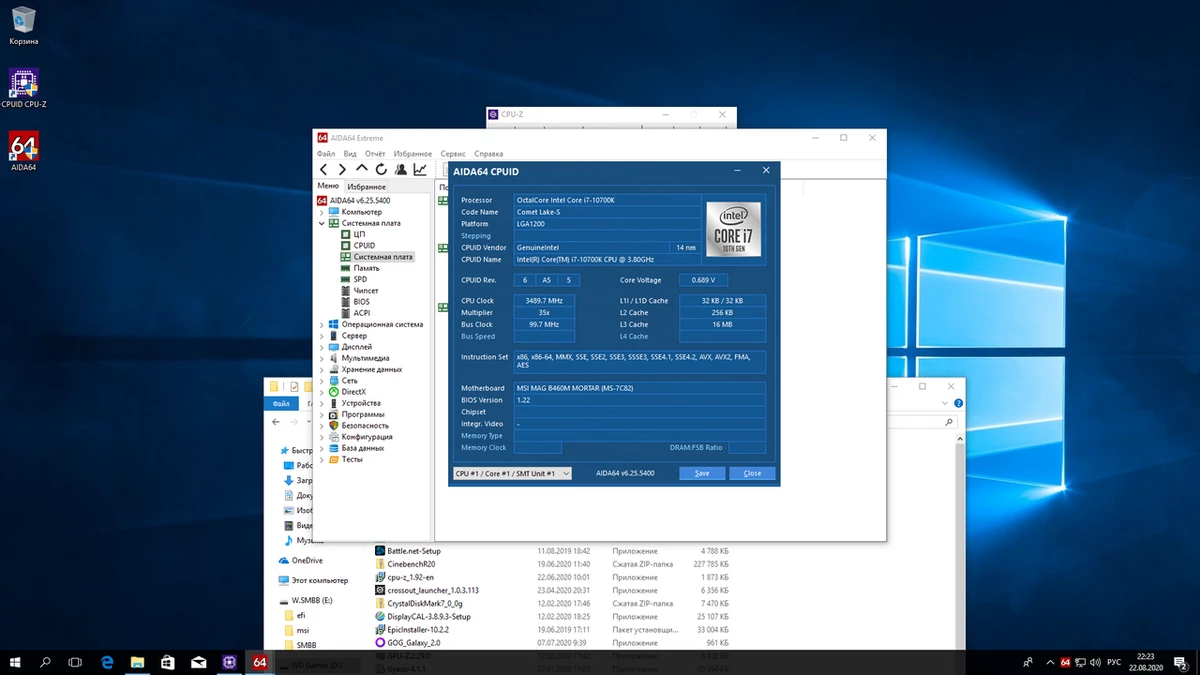Click the Up arrow in AIDA64 toolbar
This screenshot has height=675, width=1200.
point(362,170)
